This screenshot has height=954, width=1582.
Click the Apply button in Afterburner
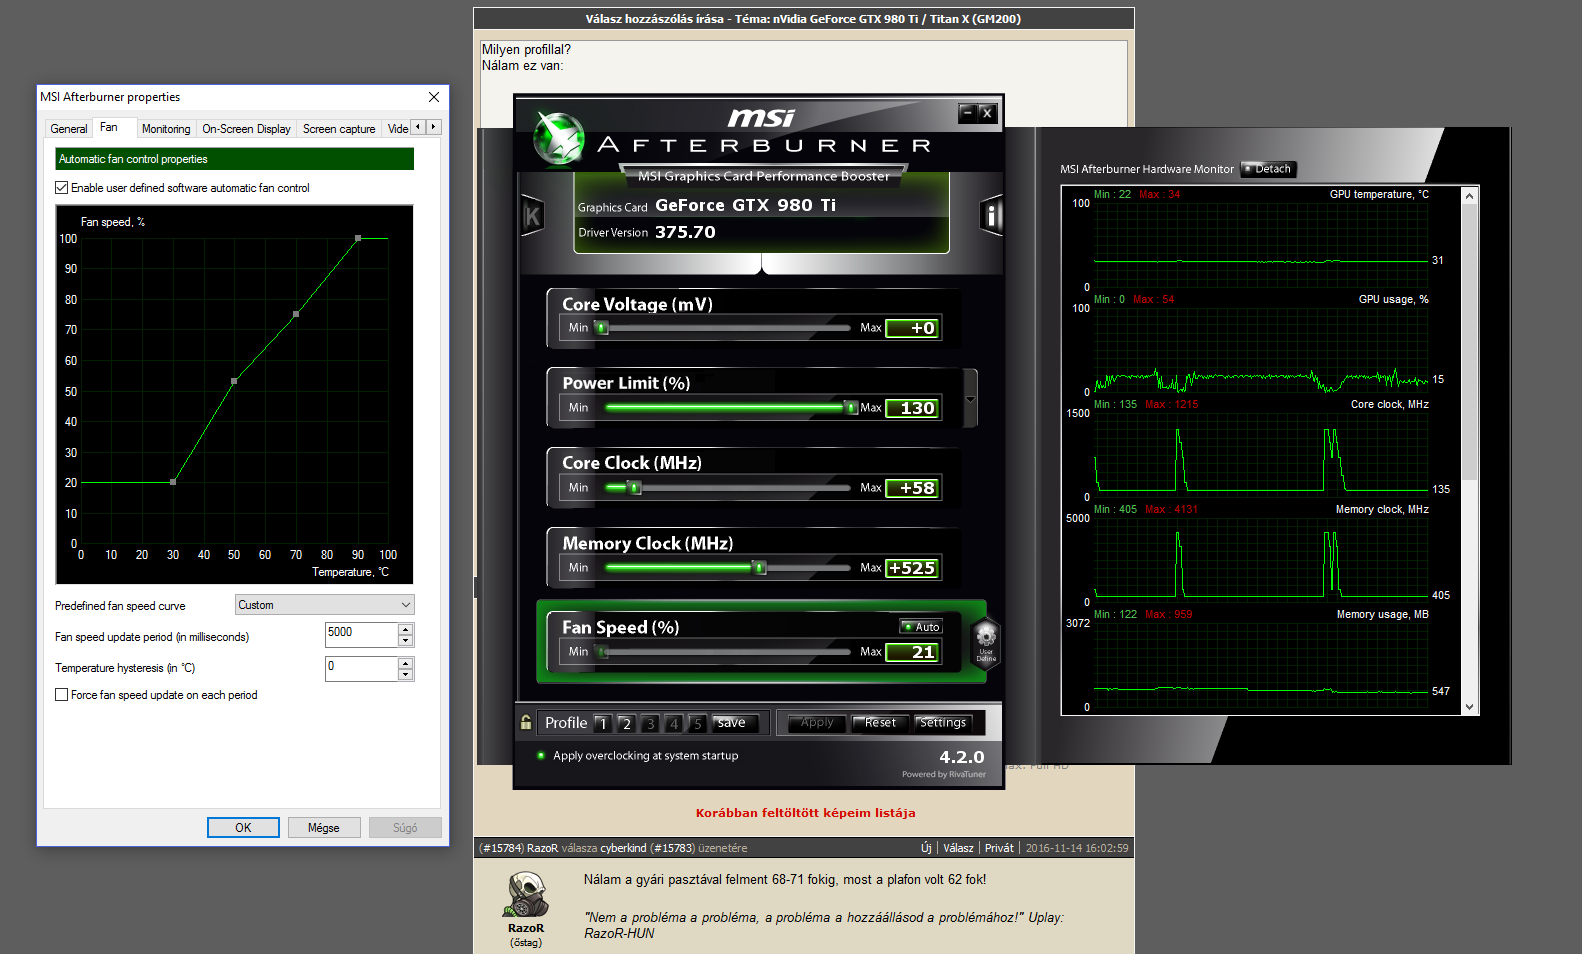(x=817, y=723)
